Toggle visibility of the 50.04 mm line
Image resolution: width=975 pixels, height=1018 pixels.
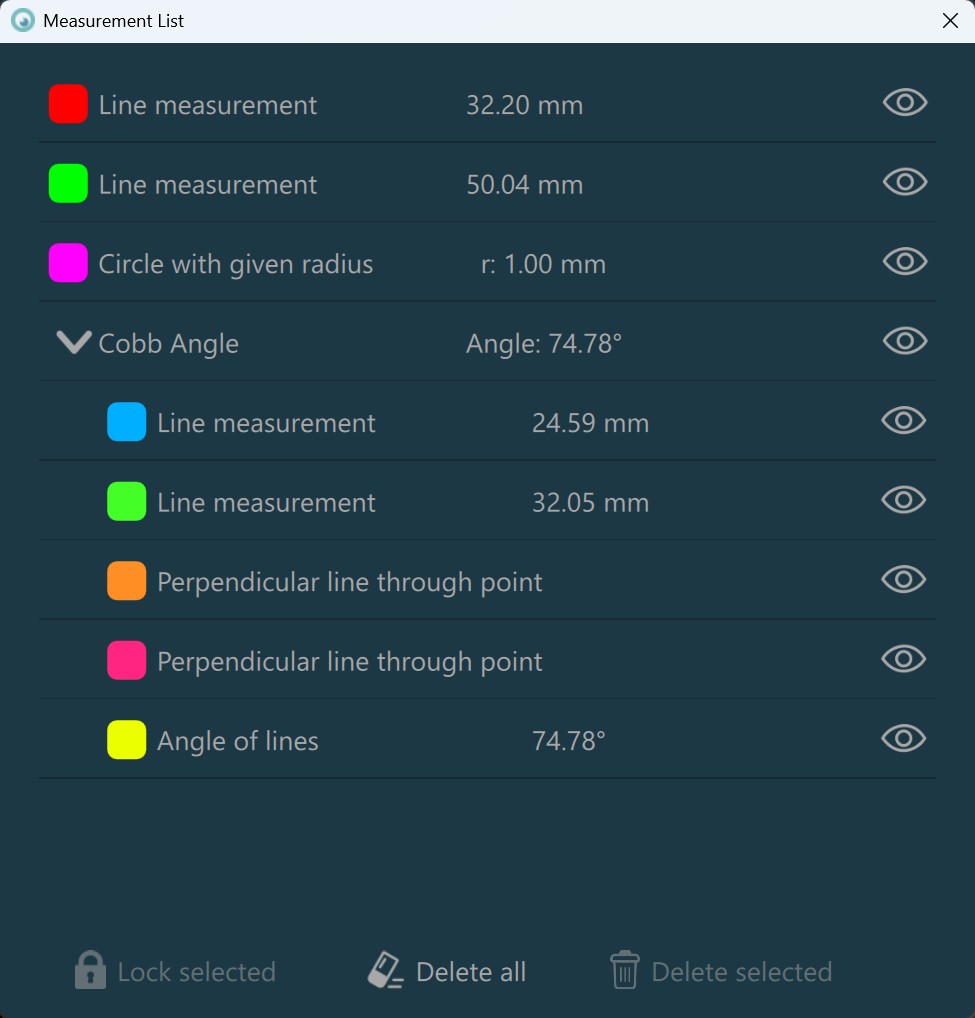pyautogui.click(x=905, y=182)
